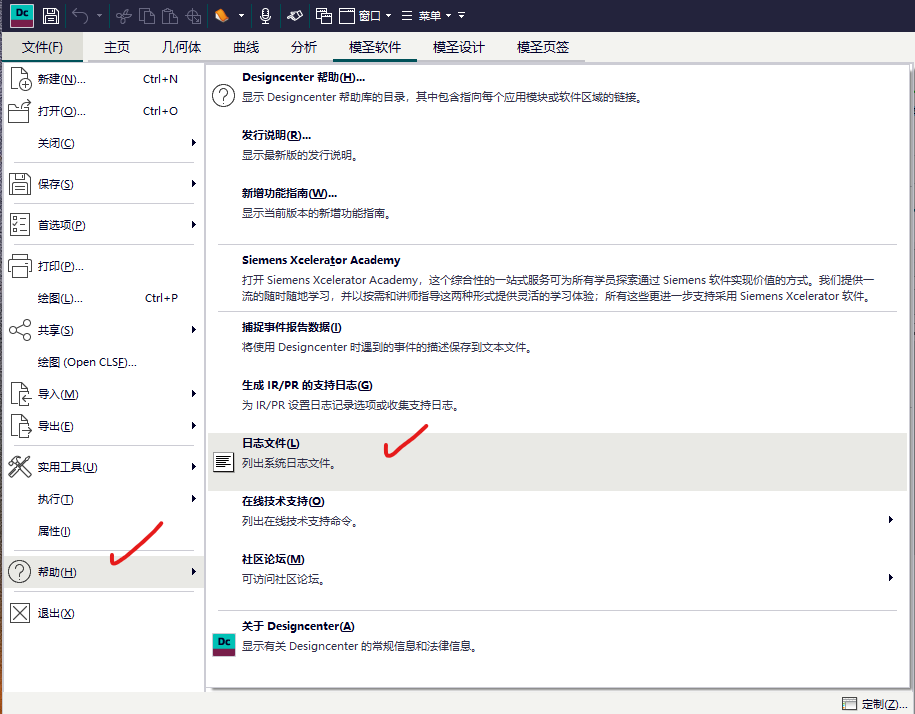915x714 pixels.
Task: Open Siemens Xcelerator Academy entry
Action: (557, 278)
